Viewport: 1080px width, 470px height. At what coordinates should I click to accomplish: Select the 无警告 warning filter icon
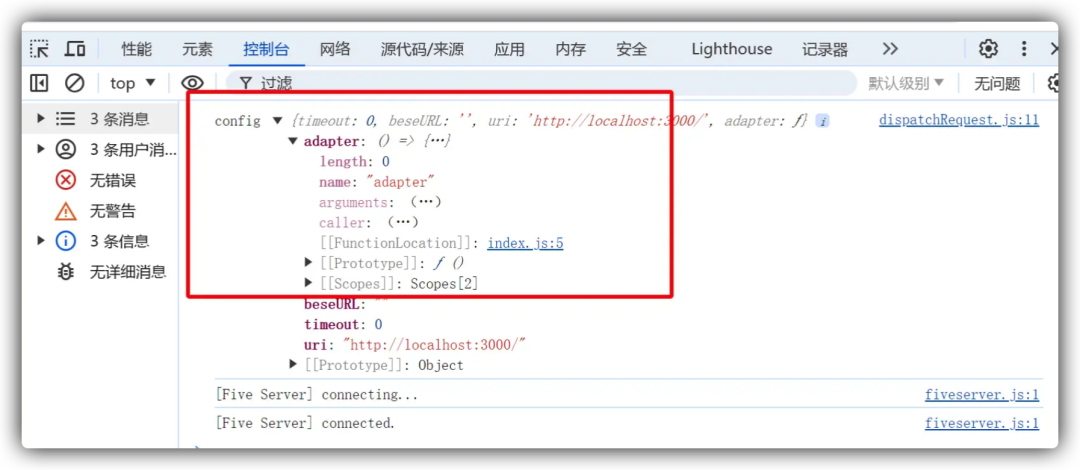[x=65, y=211]
